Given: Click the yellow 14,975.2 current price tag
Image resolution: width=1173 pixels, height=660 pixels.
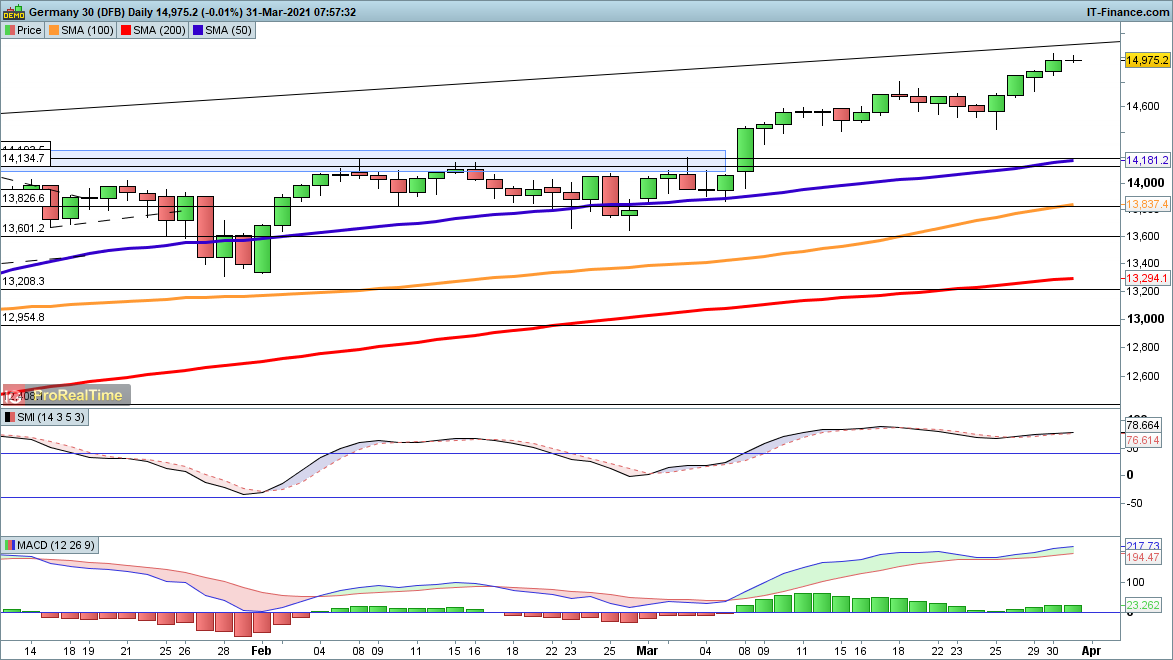Looking at the screenshot, I should tap(1147, 60).
